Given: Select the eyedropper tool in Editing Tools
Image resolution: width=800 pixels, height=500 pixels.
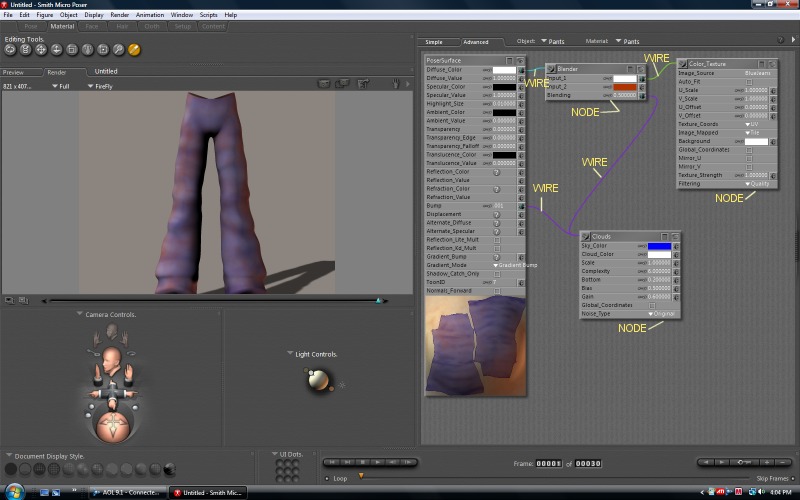Looking at the screenshot, I should click(134, 49).
